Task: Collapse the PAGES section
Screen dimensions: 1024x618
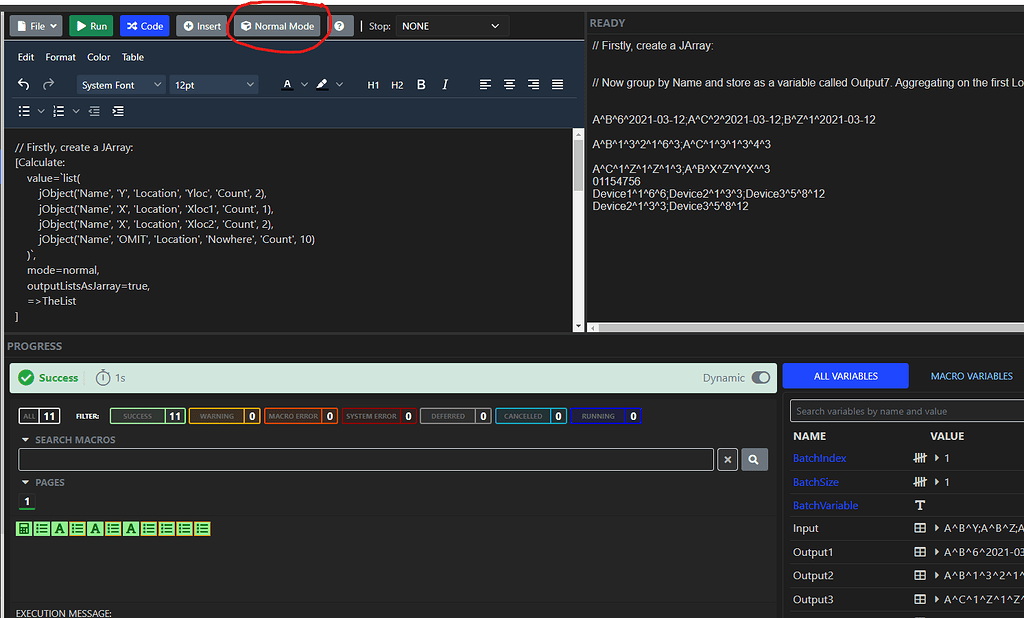Action: pyautogui.click(x=24, y=482)
